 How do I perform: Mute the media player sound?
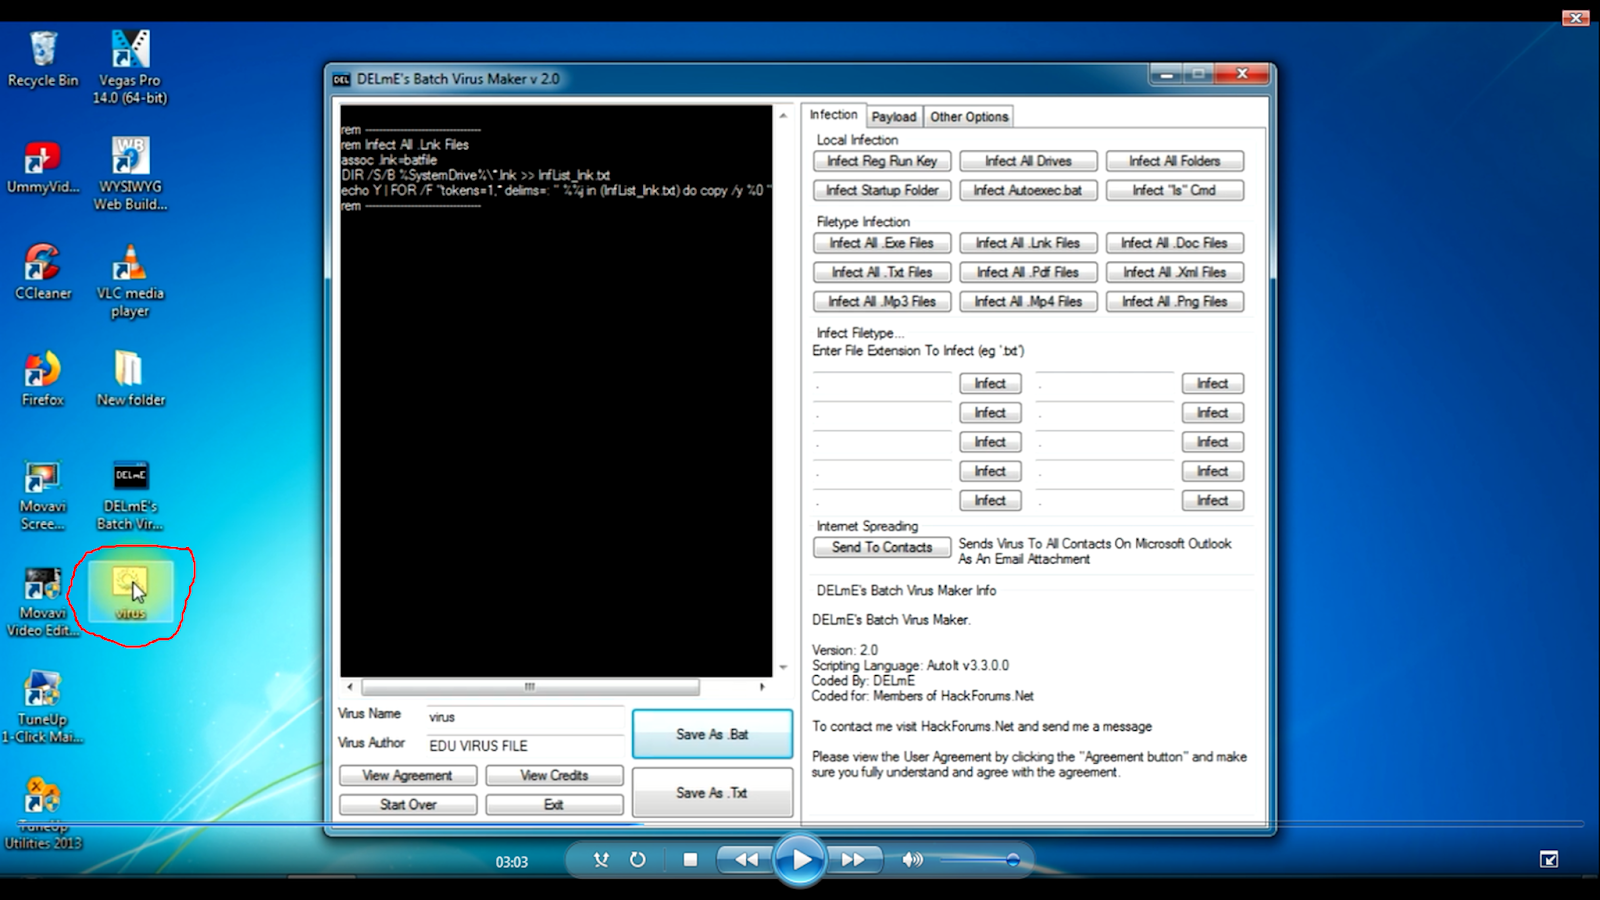coord(912,860)
